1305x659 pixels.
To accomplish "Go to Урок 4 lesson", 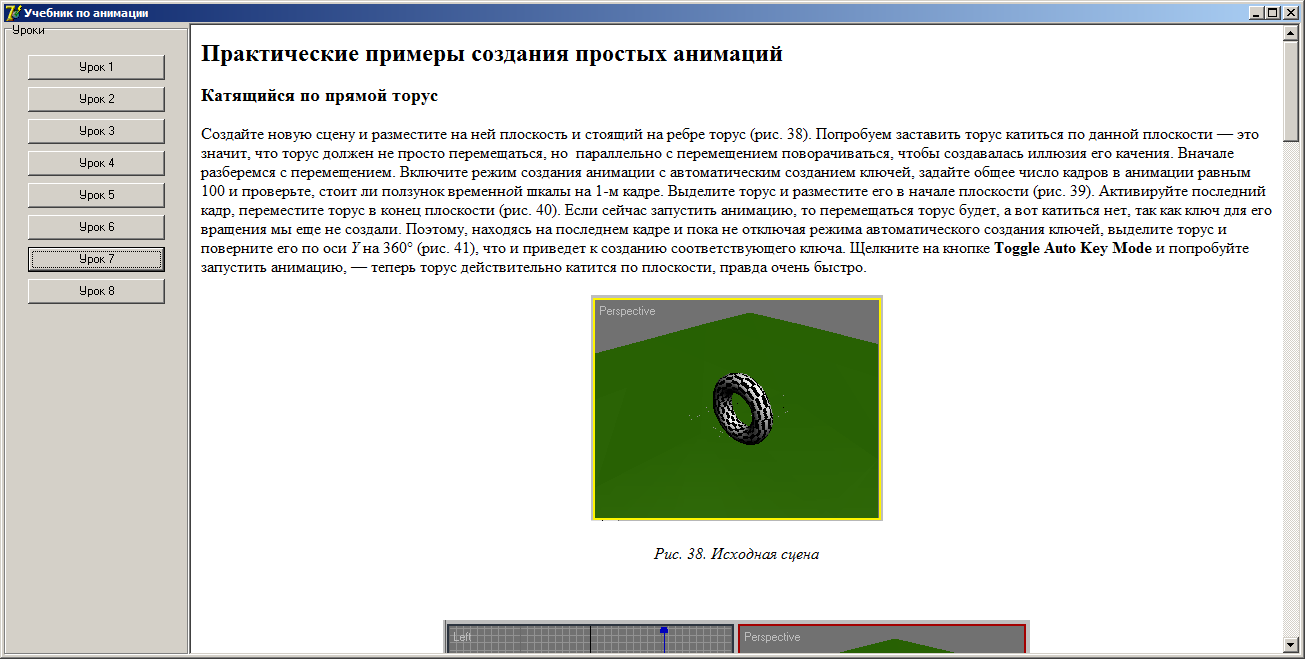I will pyautogui.click(x=96, y=163).
